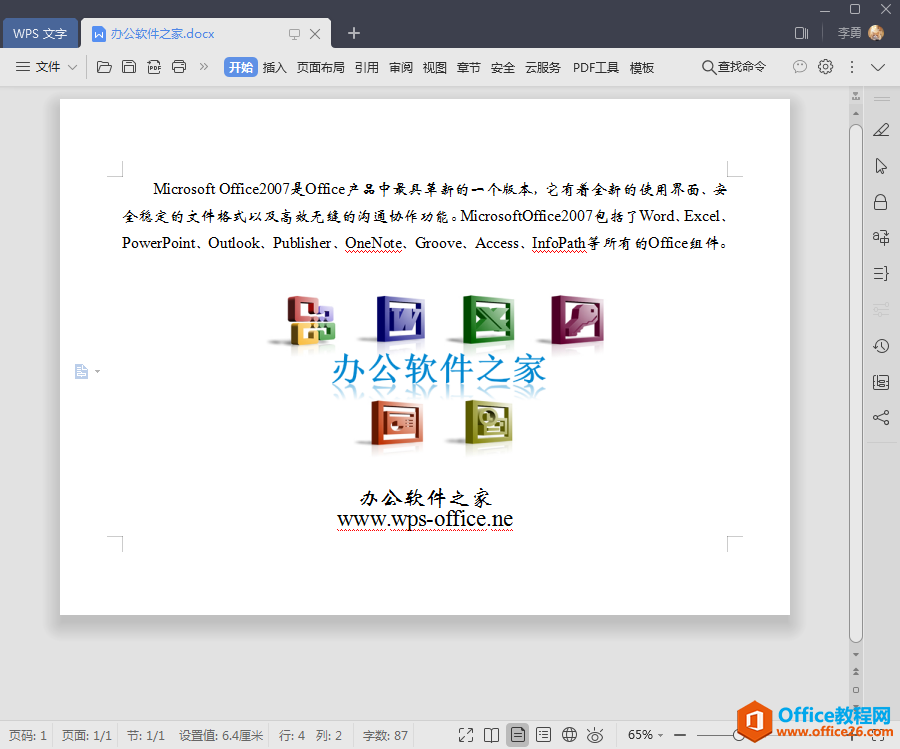This screenshot has height=749, width=900.
Task: Open the history clock sidebar icon
Action: [881, 346]
